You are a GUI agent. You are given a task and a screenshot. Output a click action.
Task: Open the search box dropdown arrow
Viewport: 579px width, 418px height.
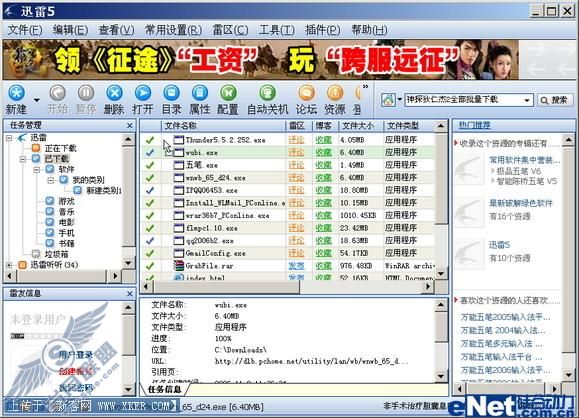pyautogui.click(x=527, y=100)
